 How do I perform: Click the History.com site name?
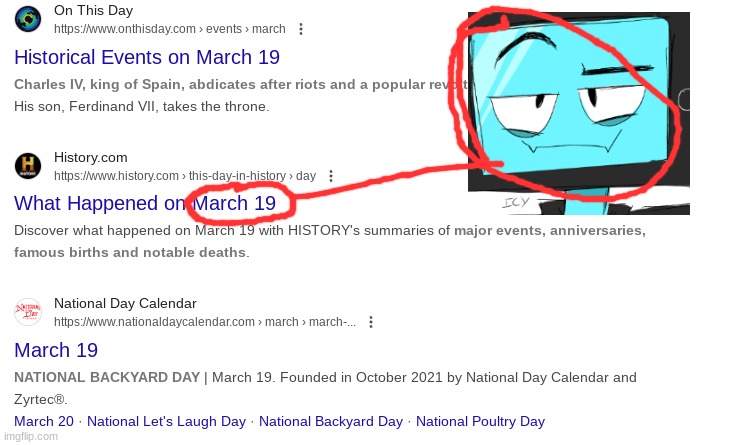[91, 158]
